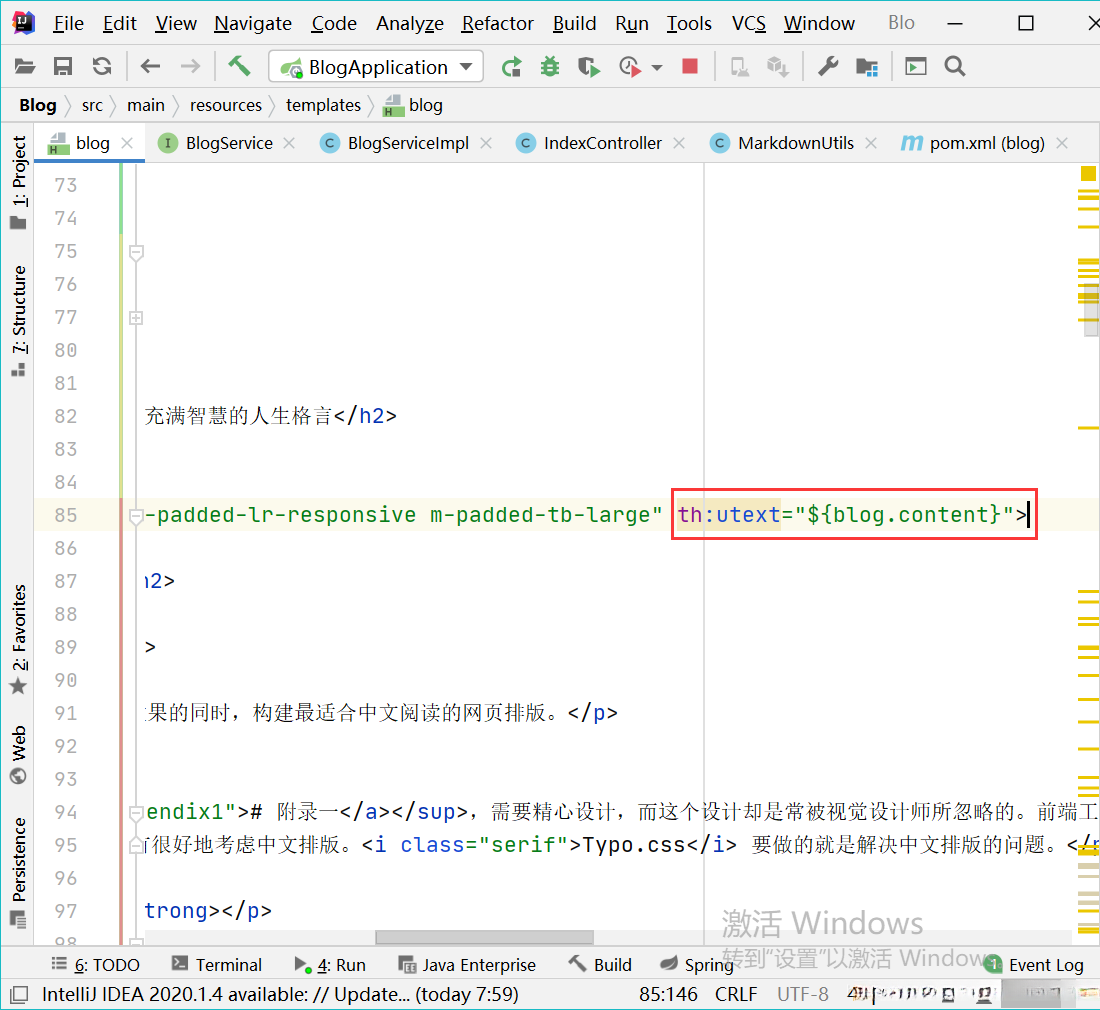Change the UTF-8 file encoding

click(x=803, y=995)
